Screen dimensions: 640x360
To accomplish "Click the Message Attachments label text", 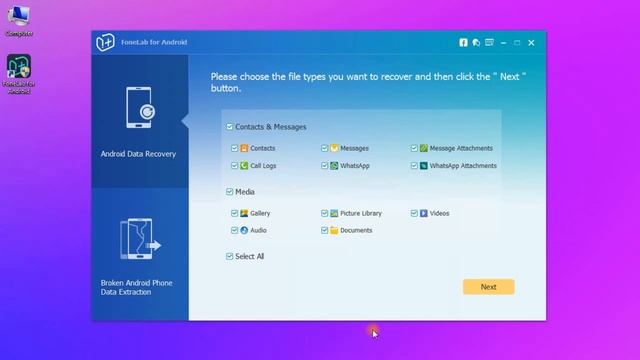I will 461,148.
